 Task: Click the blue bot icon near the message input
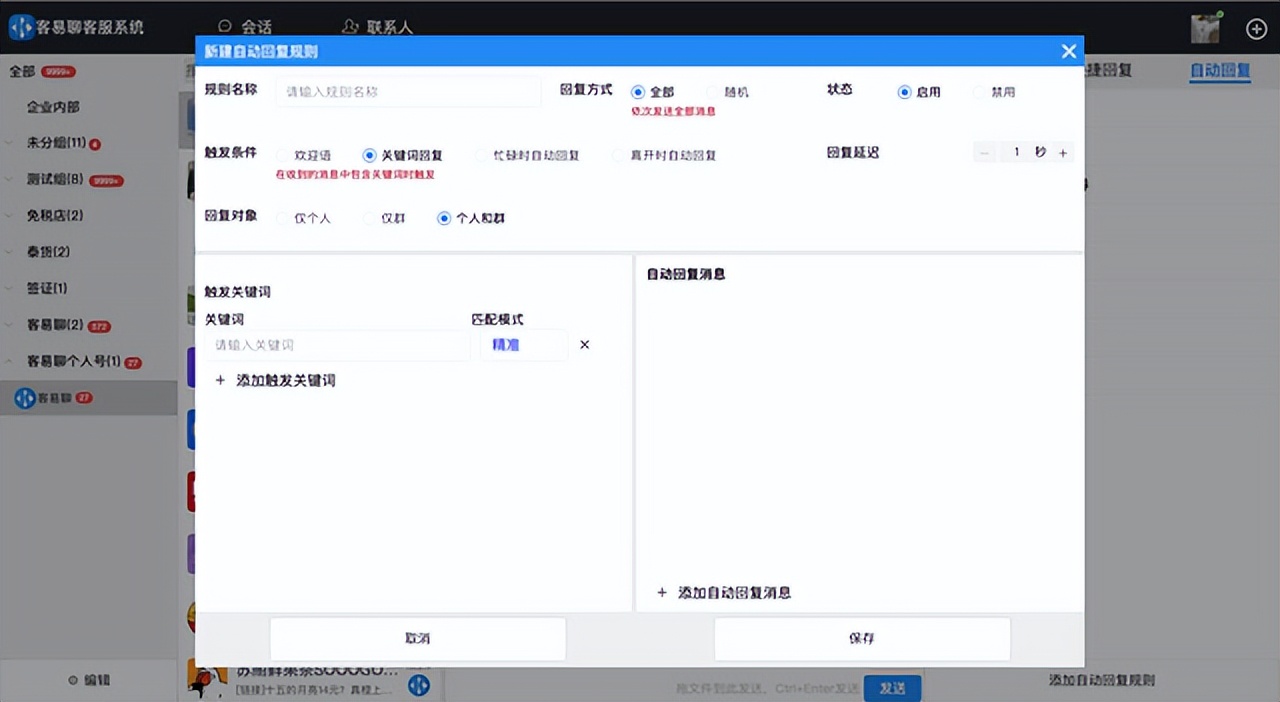[x=418, y=687]
